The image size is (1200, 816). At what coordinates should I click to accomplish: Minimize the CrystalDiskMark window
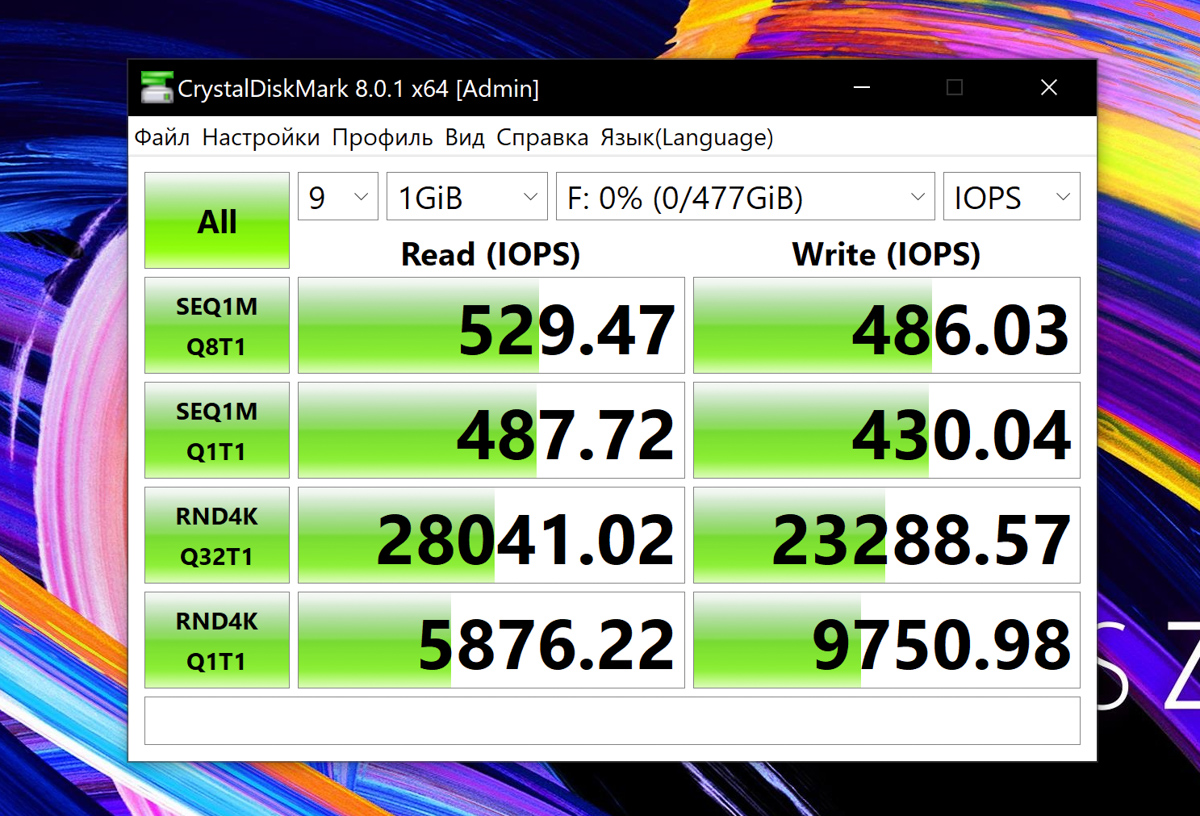coord(861,88)
